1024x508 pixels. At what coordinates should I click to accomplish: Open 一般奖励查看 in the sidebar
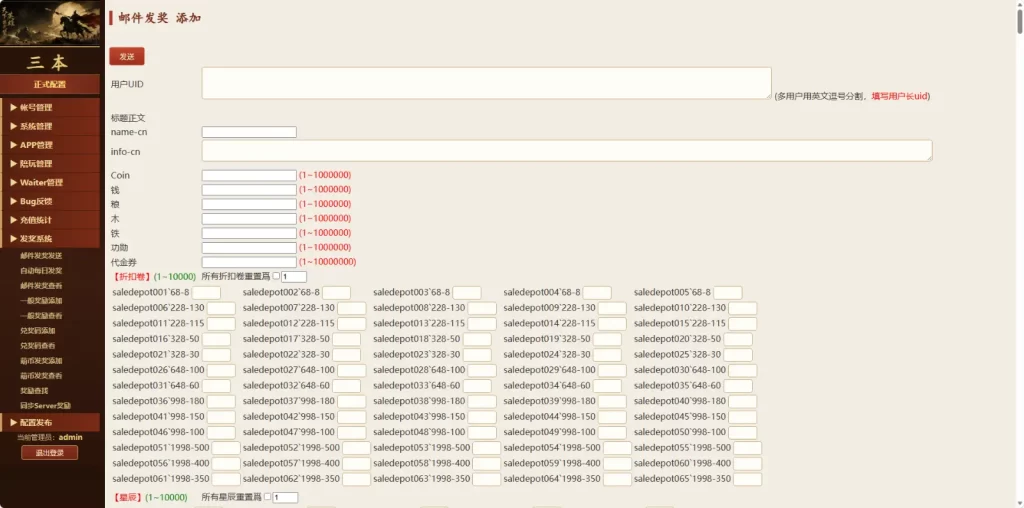pos(41,316)
